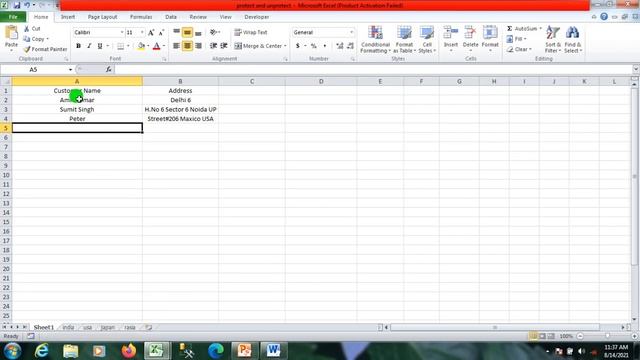Click the Insert cells icon

coord(451,33)
